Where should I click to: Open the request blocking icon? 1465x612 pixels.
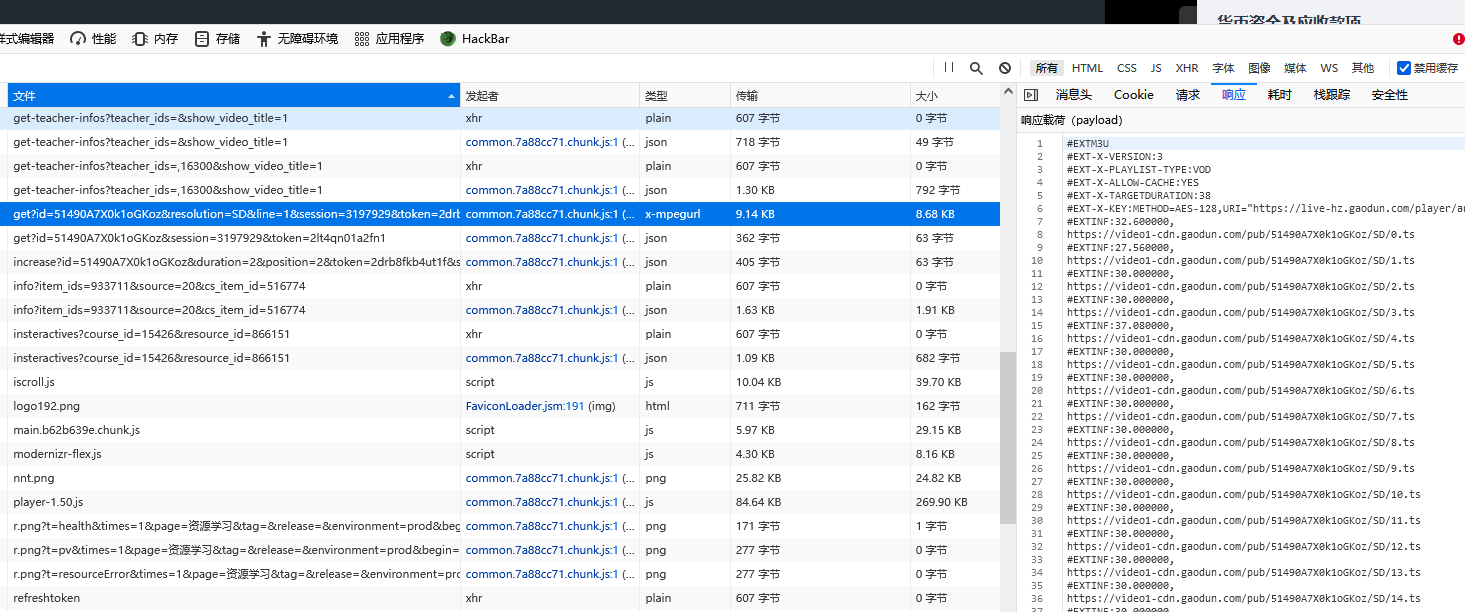coord(1005,68)
